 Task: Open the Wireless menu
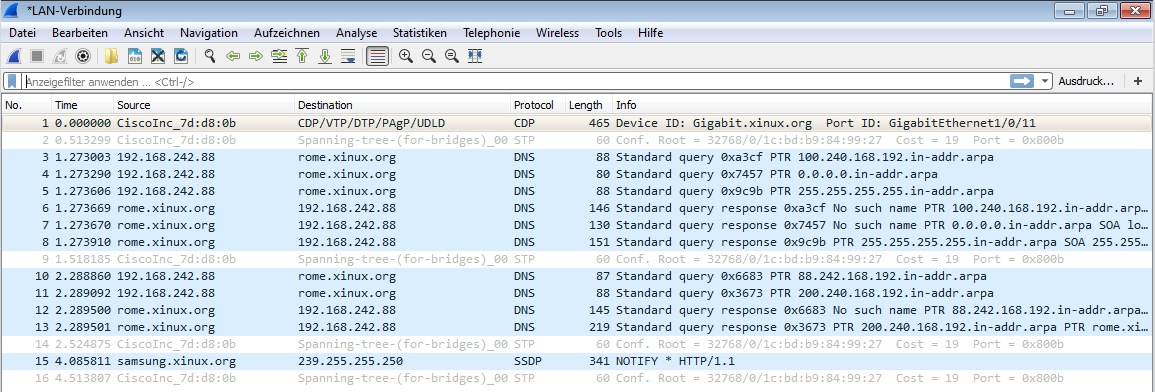click(558, 33)
